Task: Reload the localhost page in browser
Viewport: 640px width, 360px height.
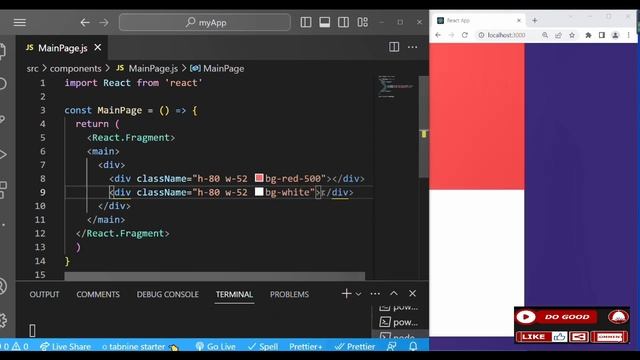Action: (x=464, y=35)
